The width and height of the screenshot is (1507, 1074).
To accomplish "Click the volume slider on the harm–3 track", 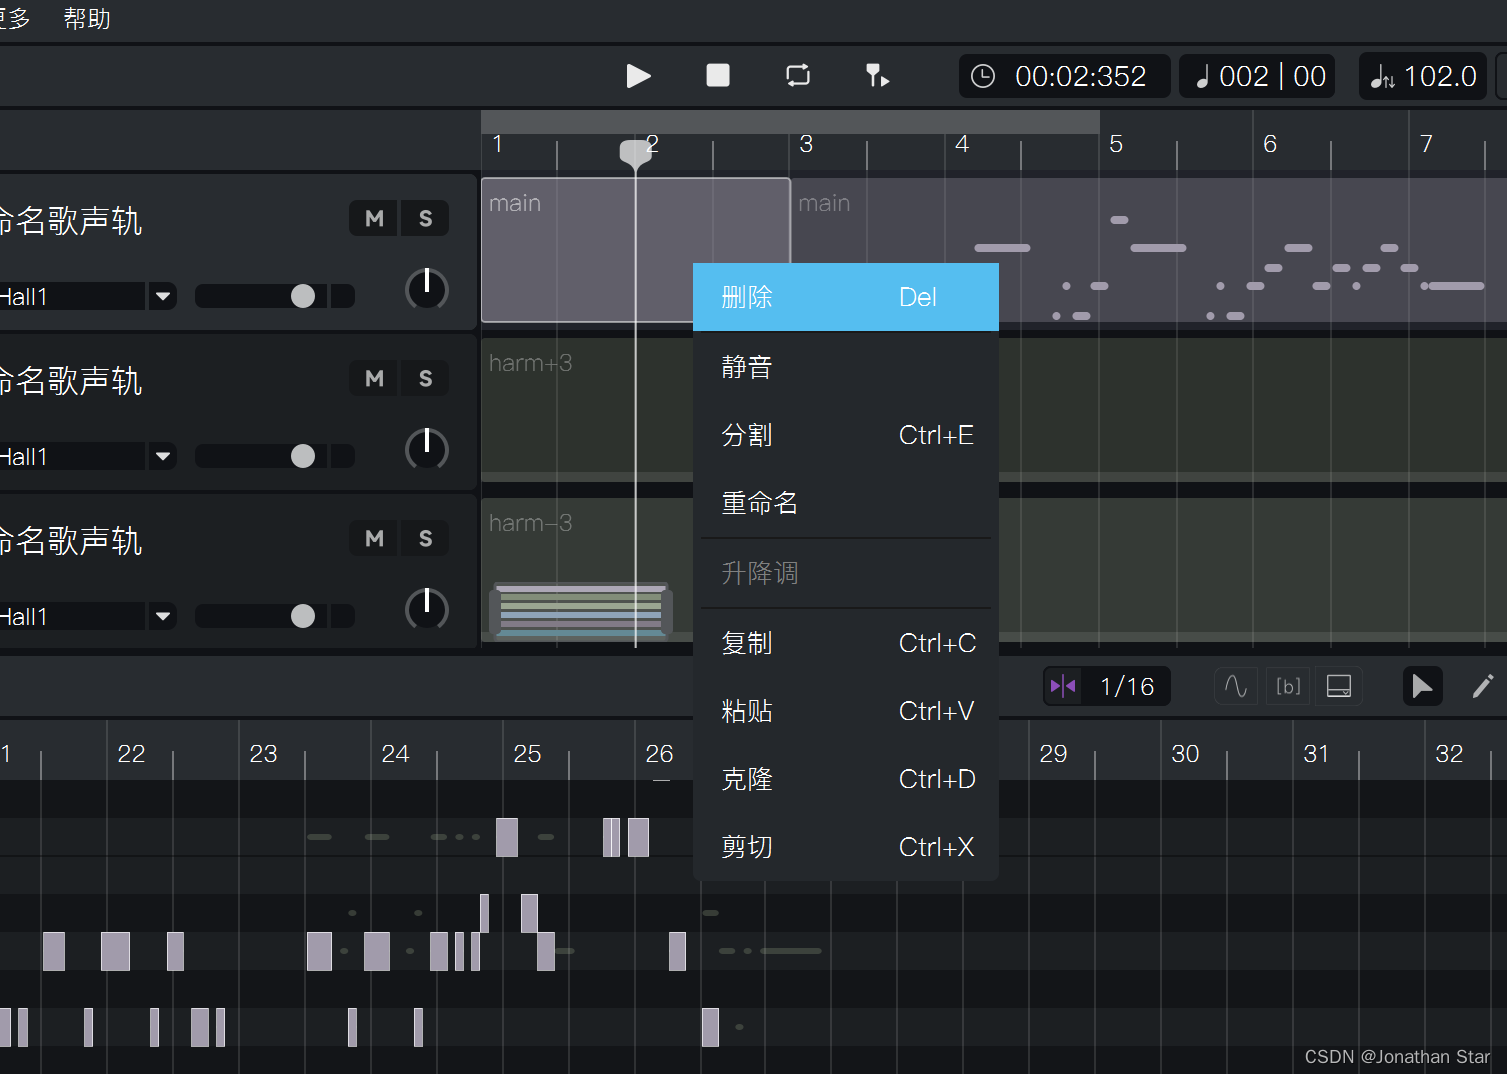I will 275,616.
